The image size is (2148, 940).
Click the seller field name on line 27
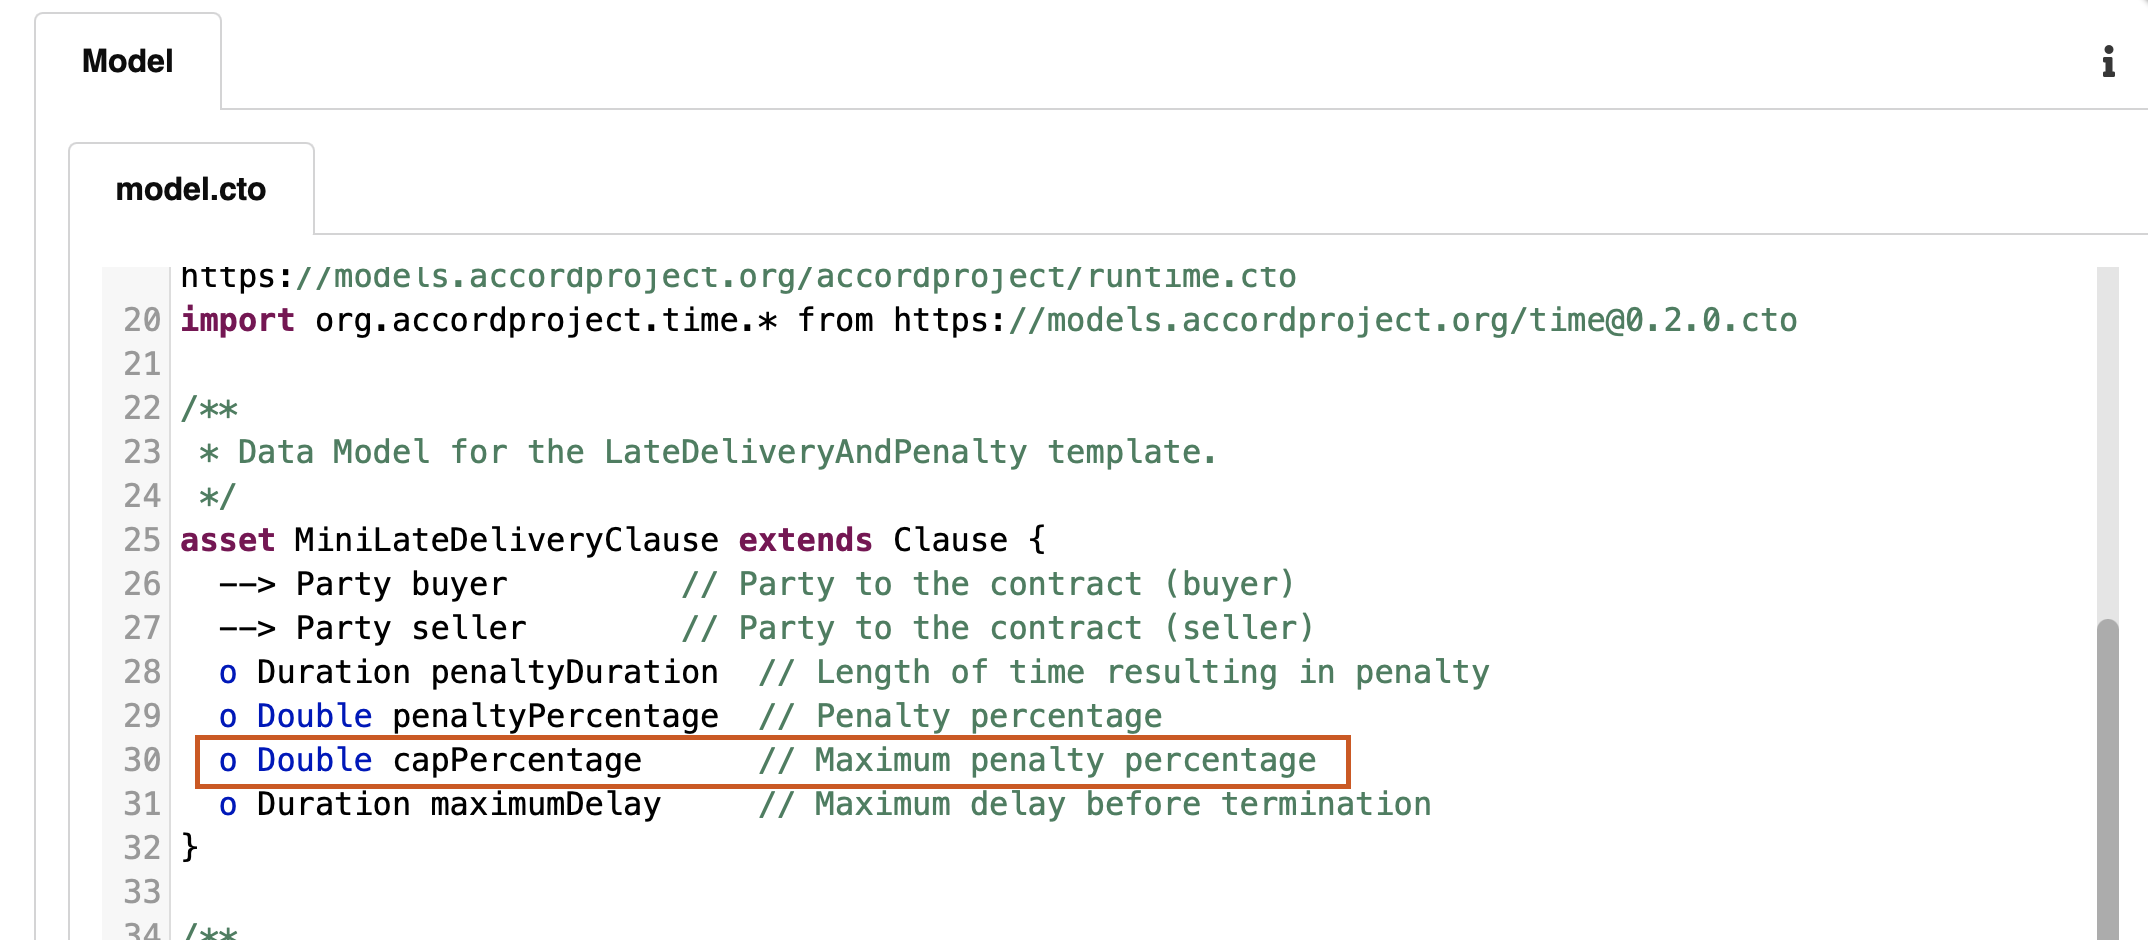[x=468, y=628]
